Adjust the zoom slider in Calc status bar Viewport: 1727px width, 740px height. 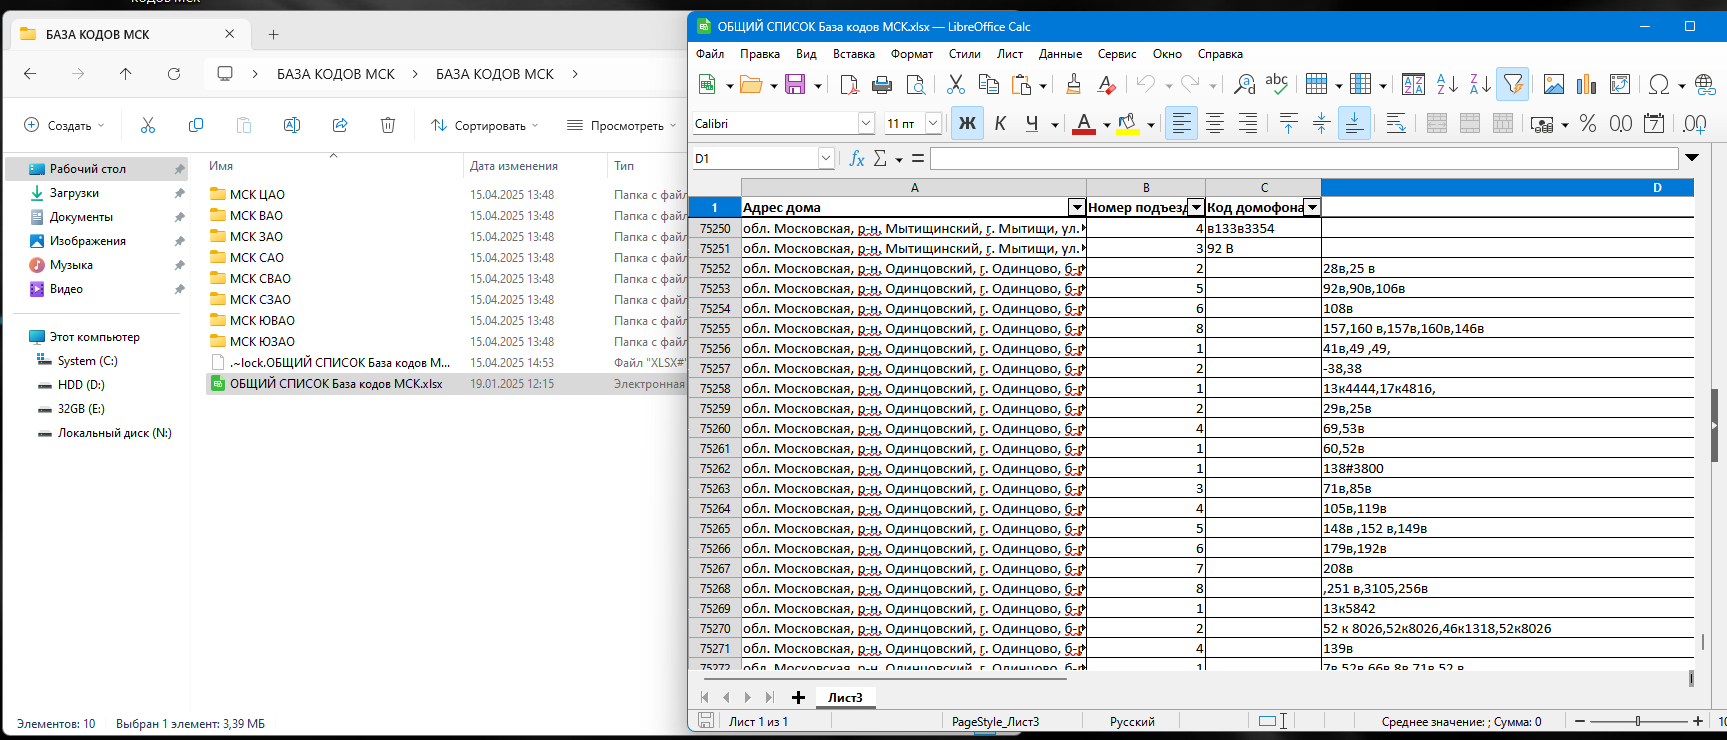click(x=1638, y=721)
